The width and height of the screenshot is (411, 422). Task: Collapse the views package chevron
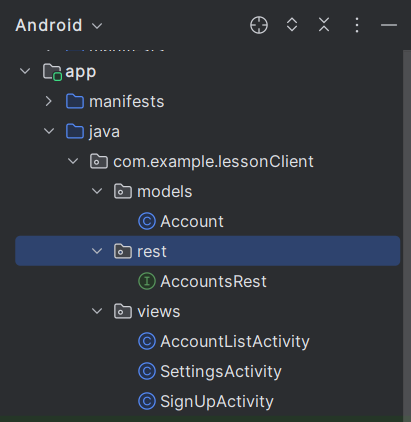pyautogui.click(x=97, y=311)
